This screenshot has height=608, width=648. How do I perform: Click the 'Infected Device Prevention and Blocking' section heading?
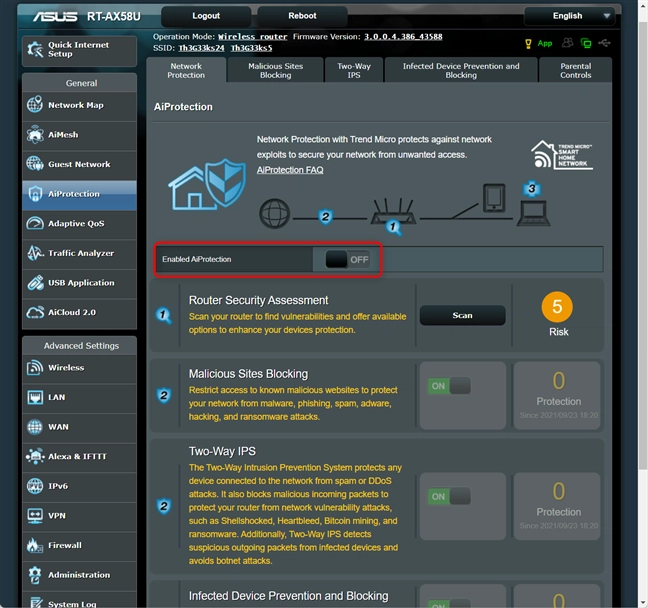(288, 596)
